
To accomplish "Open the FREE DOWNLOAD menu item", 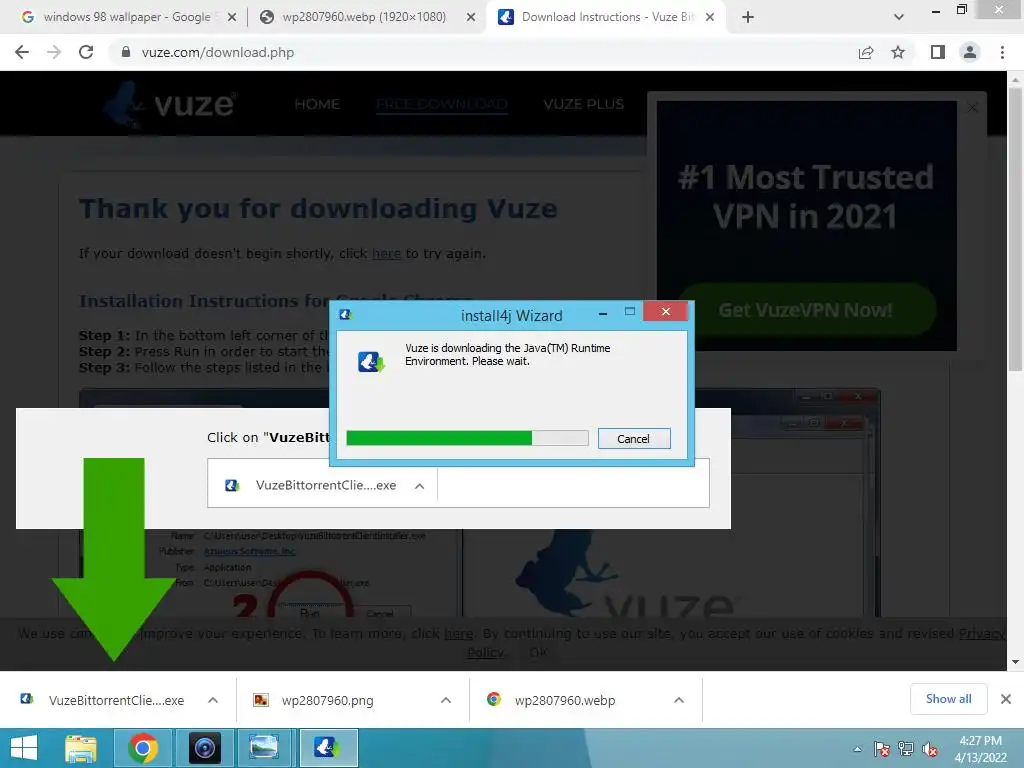I will pos(441,104).
